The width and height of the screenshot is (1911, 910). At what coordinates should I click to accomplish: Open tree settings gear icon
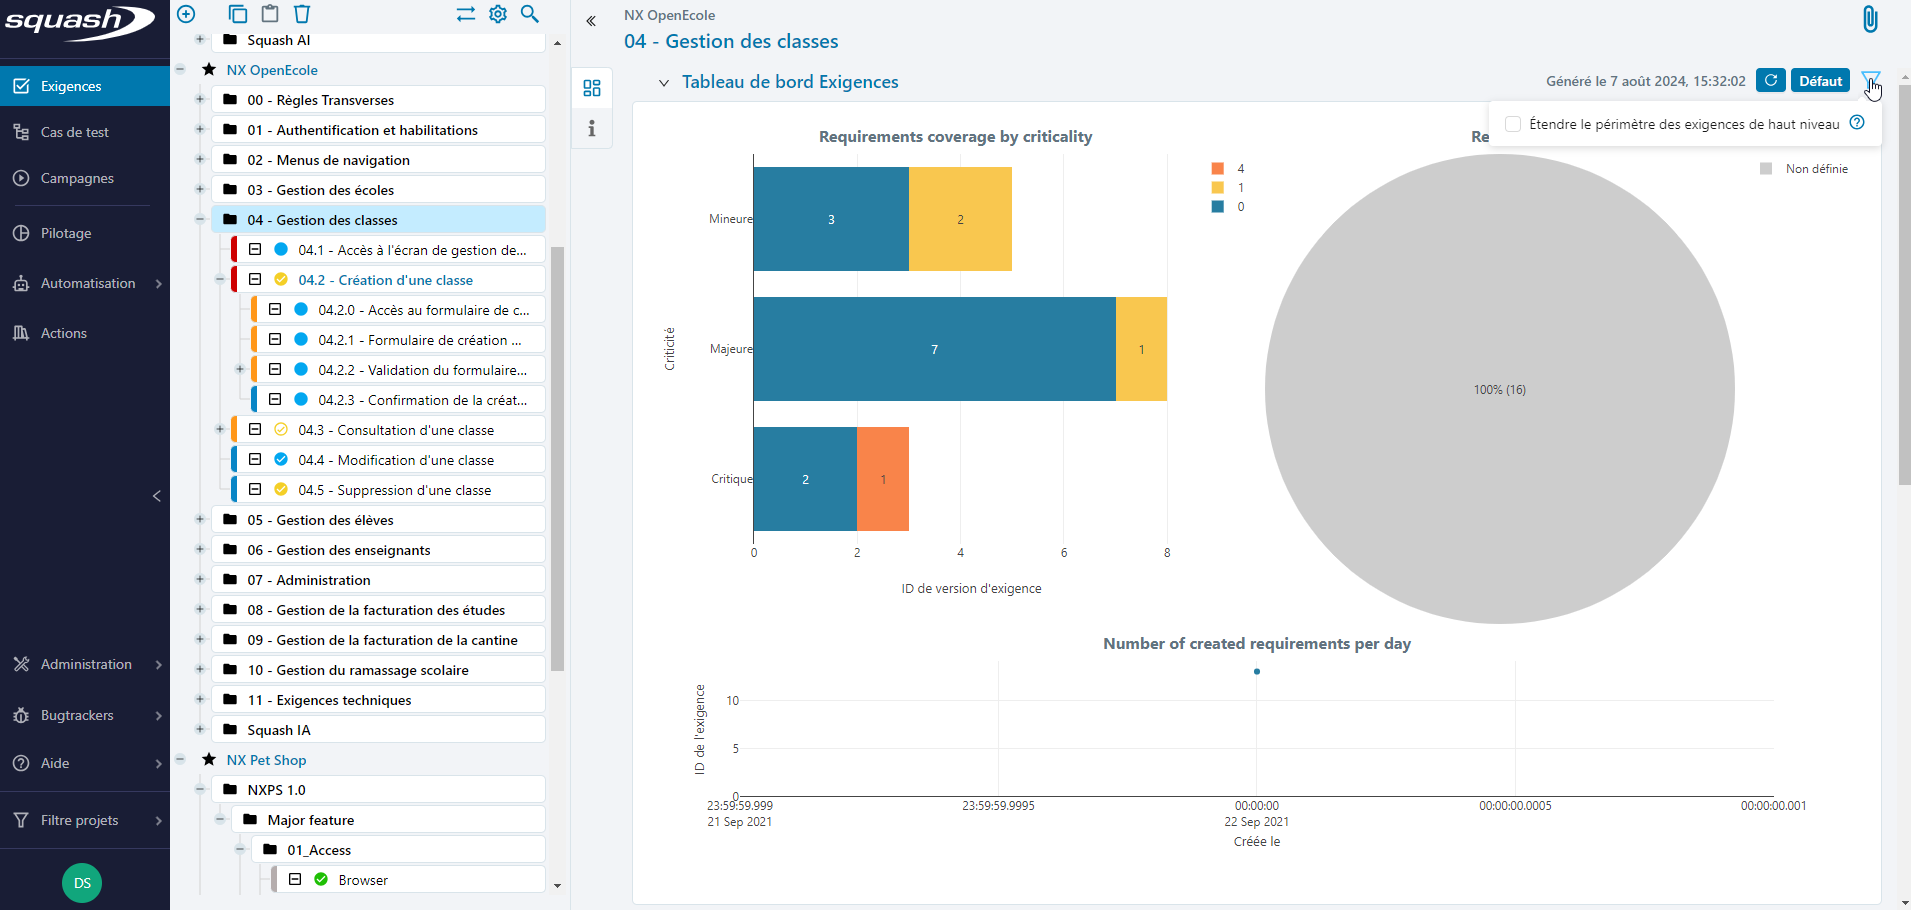(x=498, y=14)
